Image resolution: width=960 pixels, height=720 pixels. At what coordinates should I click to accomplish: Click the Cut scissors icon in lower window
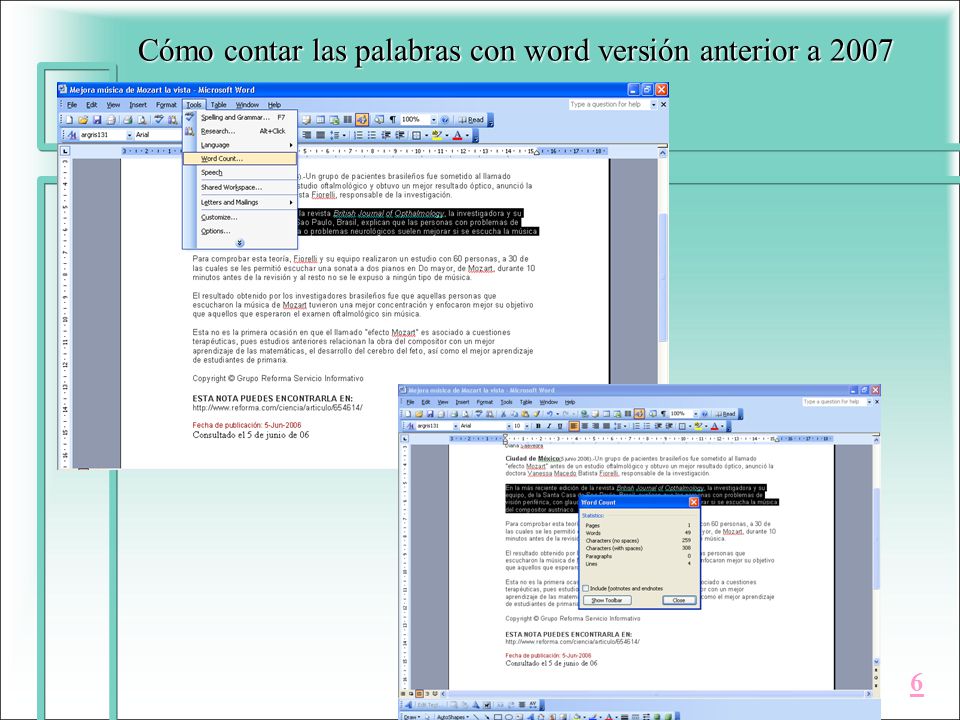504,414
